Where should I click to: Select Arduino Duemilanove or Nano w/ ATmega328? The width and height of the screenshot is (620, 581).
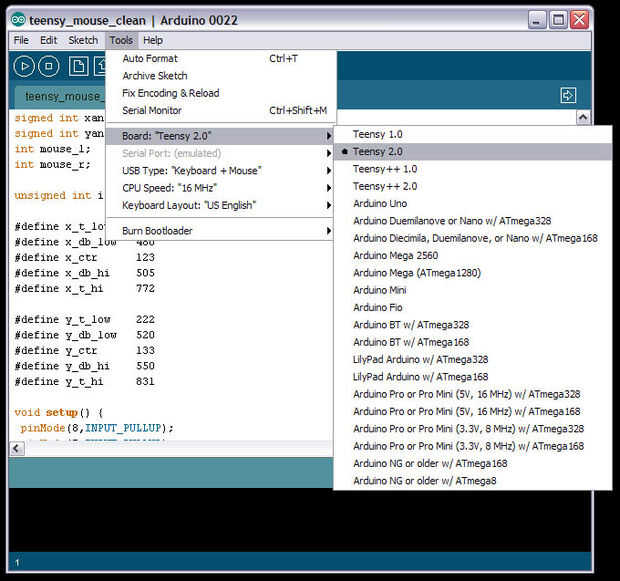tap(473, 221)
